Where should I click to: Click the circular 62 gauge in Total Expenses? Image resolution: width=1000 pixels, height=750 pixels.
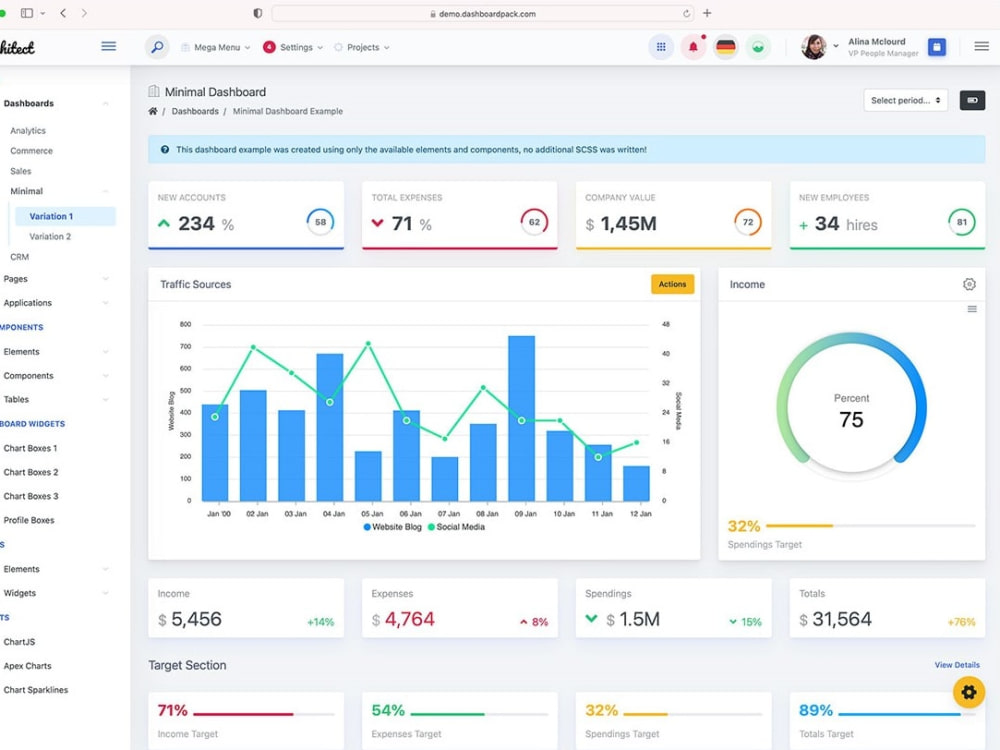click(x=534, y=222)
